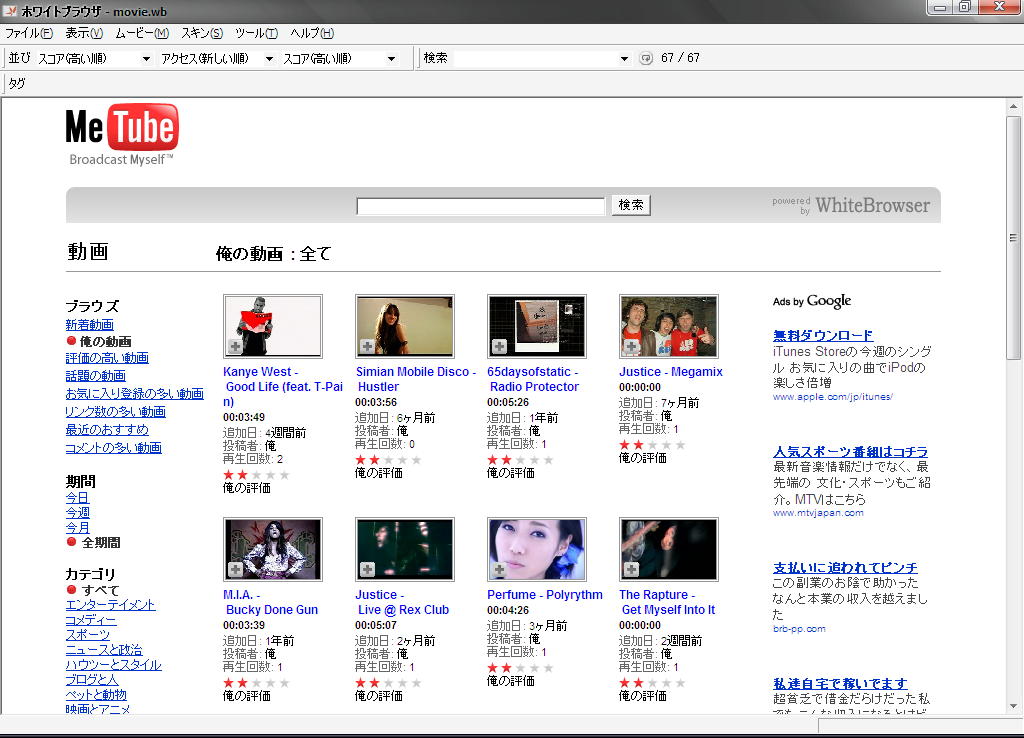The width and height of the screenshot is (1024, 738).
Task: Click the vertical scrollbar up arrow
Action: click(x=1014, y=106)
